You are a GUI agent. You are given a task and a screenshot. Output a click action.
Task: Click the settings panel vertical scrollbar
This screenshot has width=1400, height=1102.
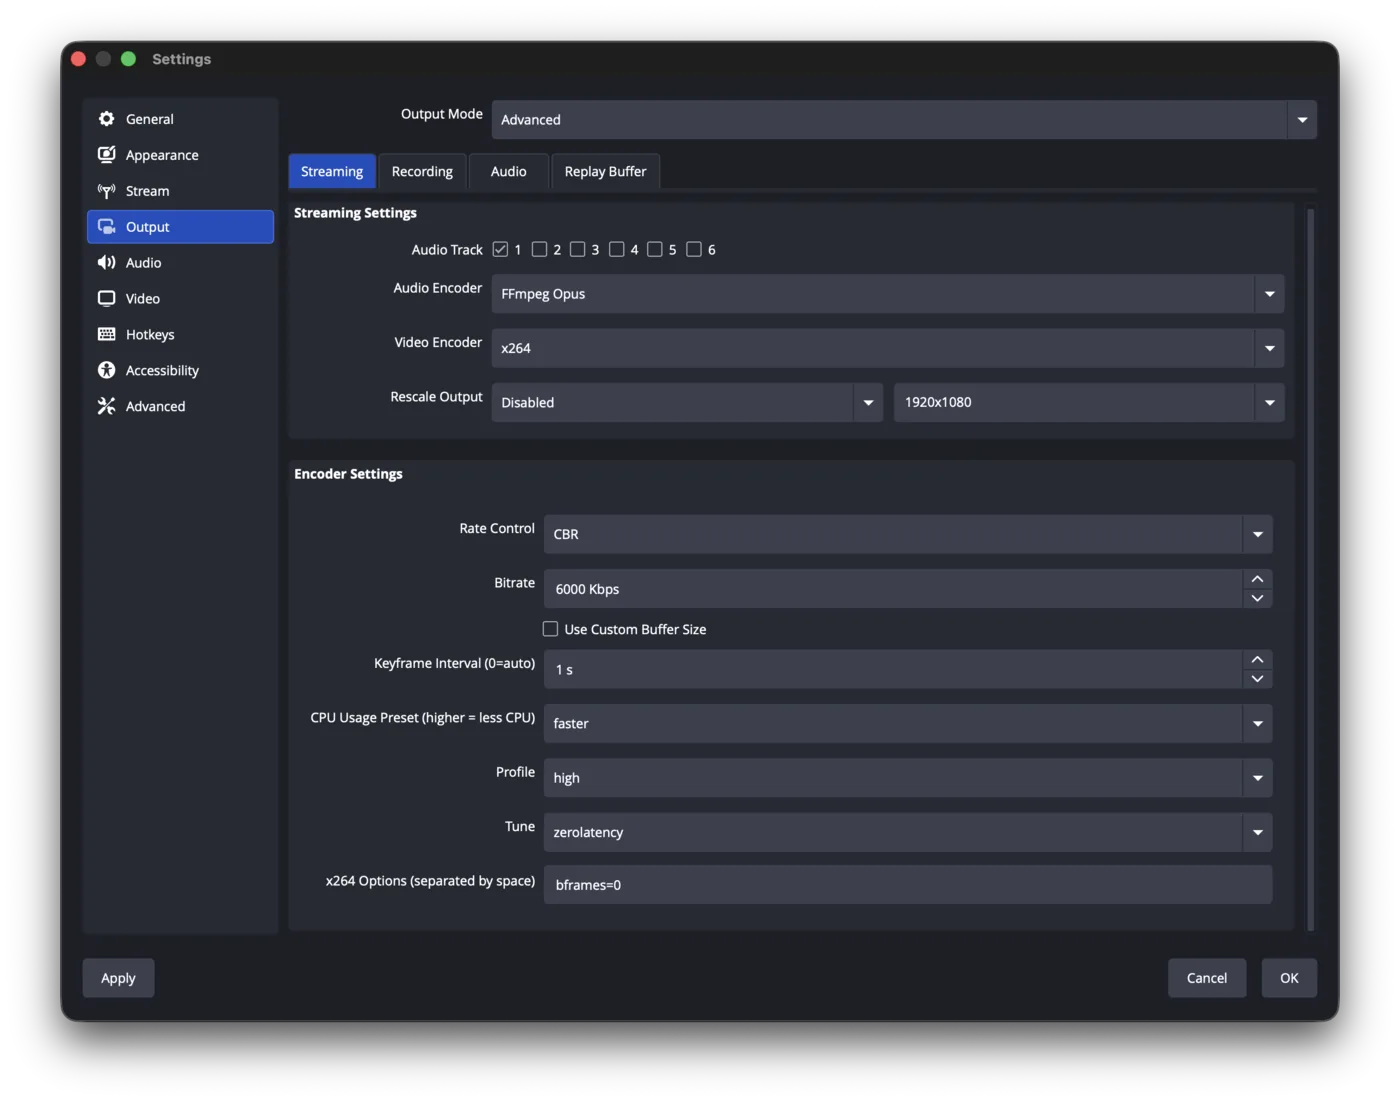point(1310,568)
